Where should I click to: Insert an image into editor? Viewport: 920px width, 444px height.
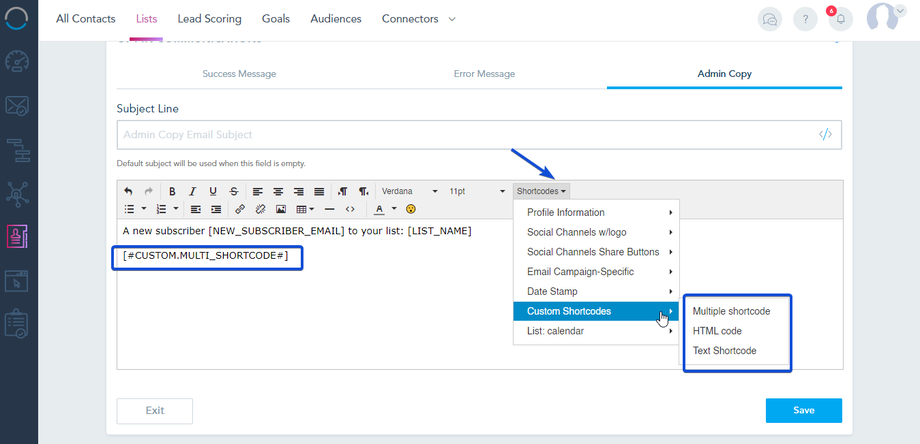coord(281,209)
